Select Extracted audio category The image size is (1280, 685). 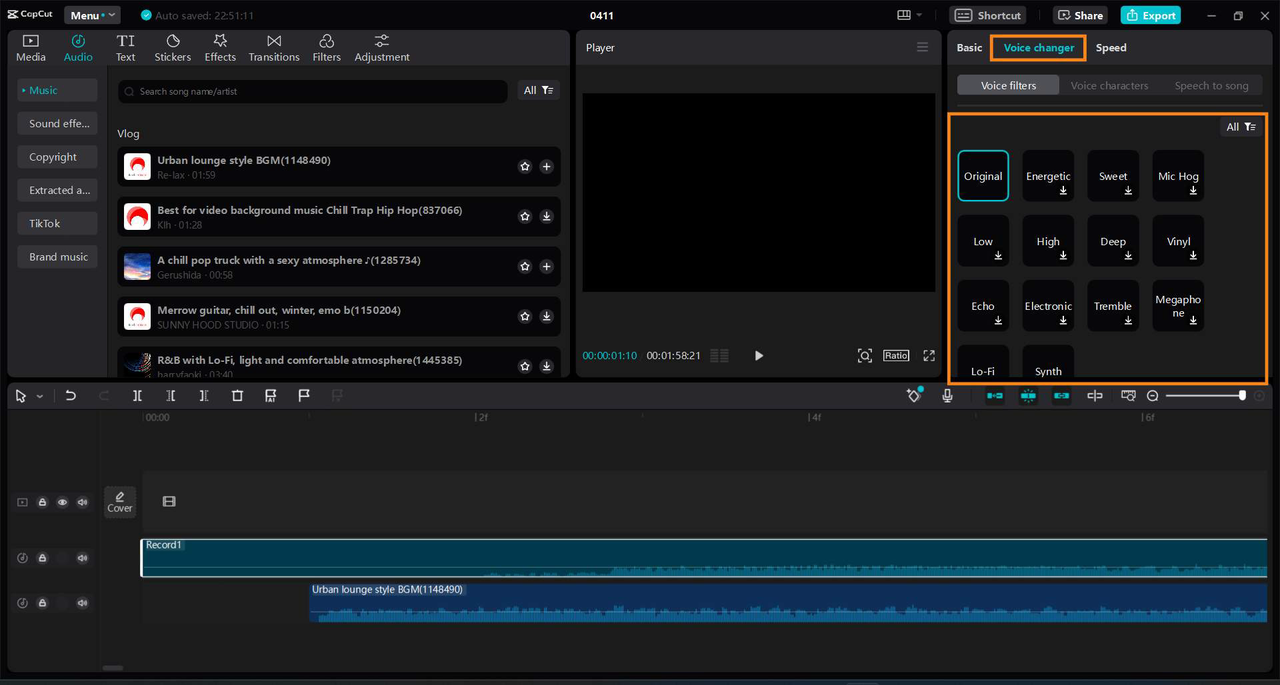[57, 190]
